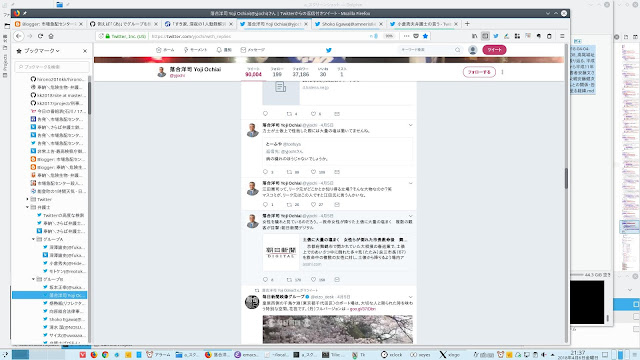640x360 pixels.
Task: Open dropdown chevron on Asahi tweet
Action: click(x=410, y=216)
